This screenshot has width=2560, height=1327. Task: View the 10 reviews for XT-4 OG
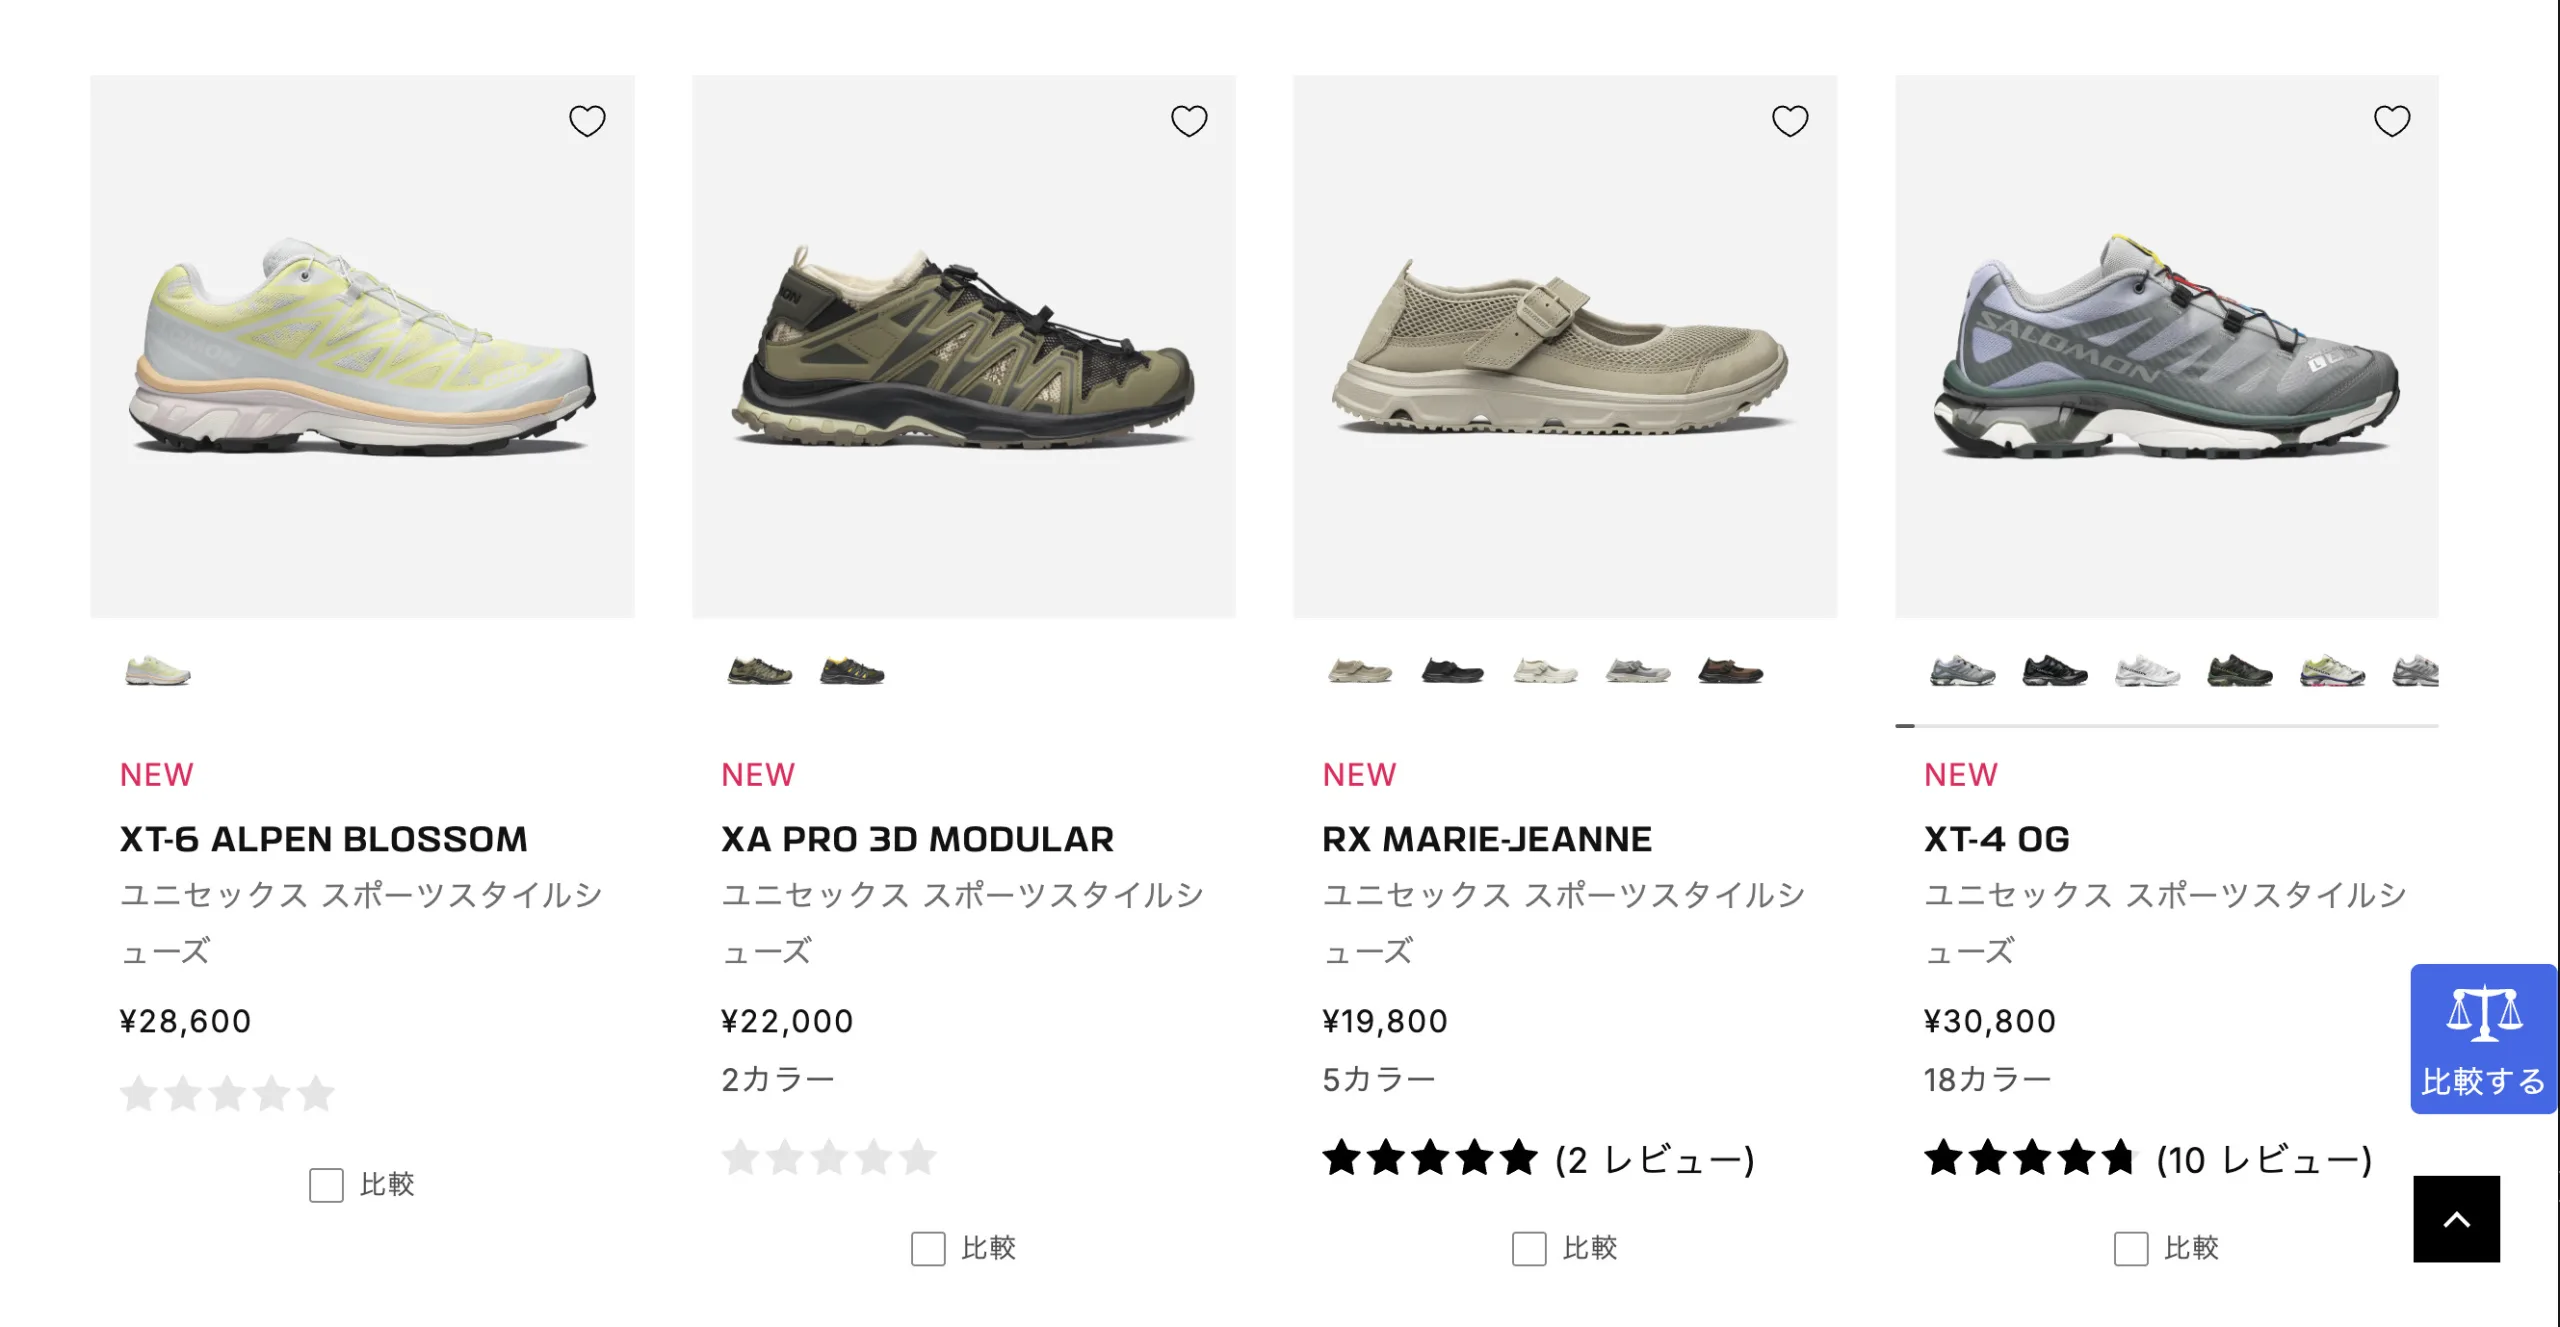(2264, 1160)
